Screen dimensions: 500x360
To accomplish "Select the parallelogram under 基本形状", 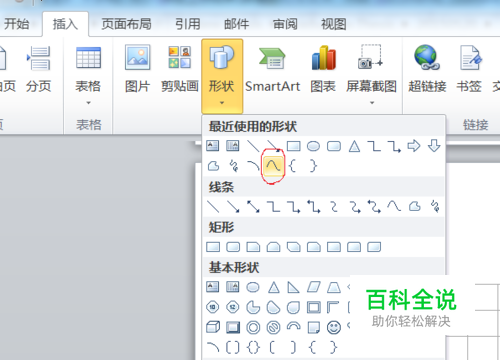I will coord(314,287).
